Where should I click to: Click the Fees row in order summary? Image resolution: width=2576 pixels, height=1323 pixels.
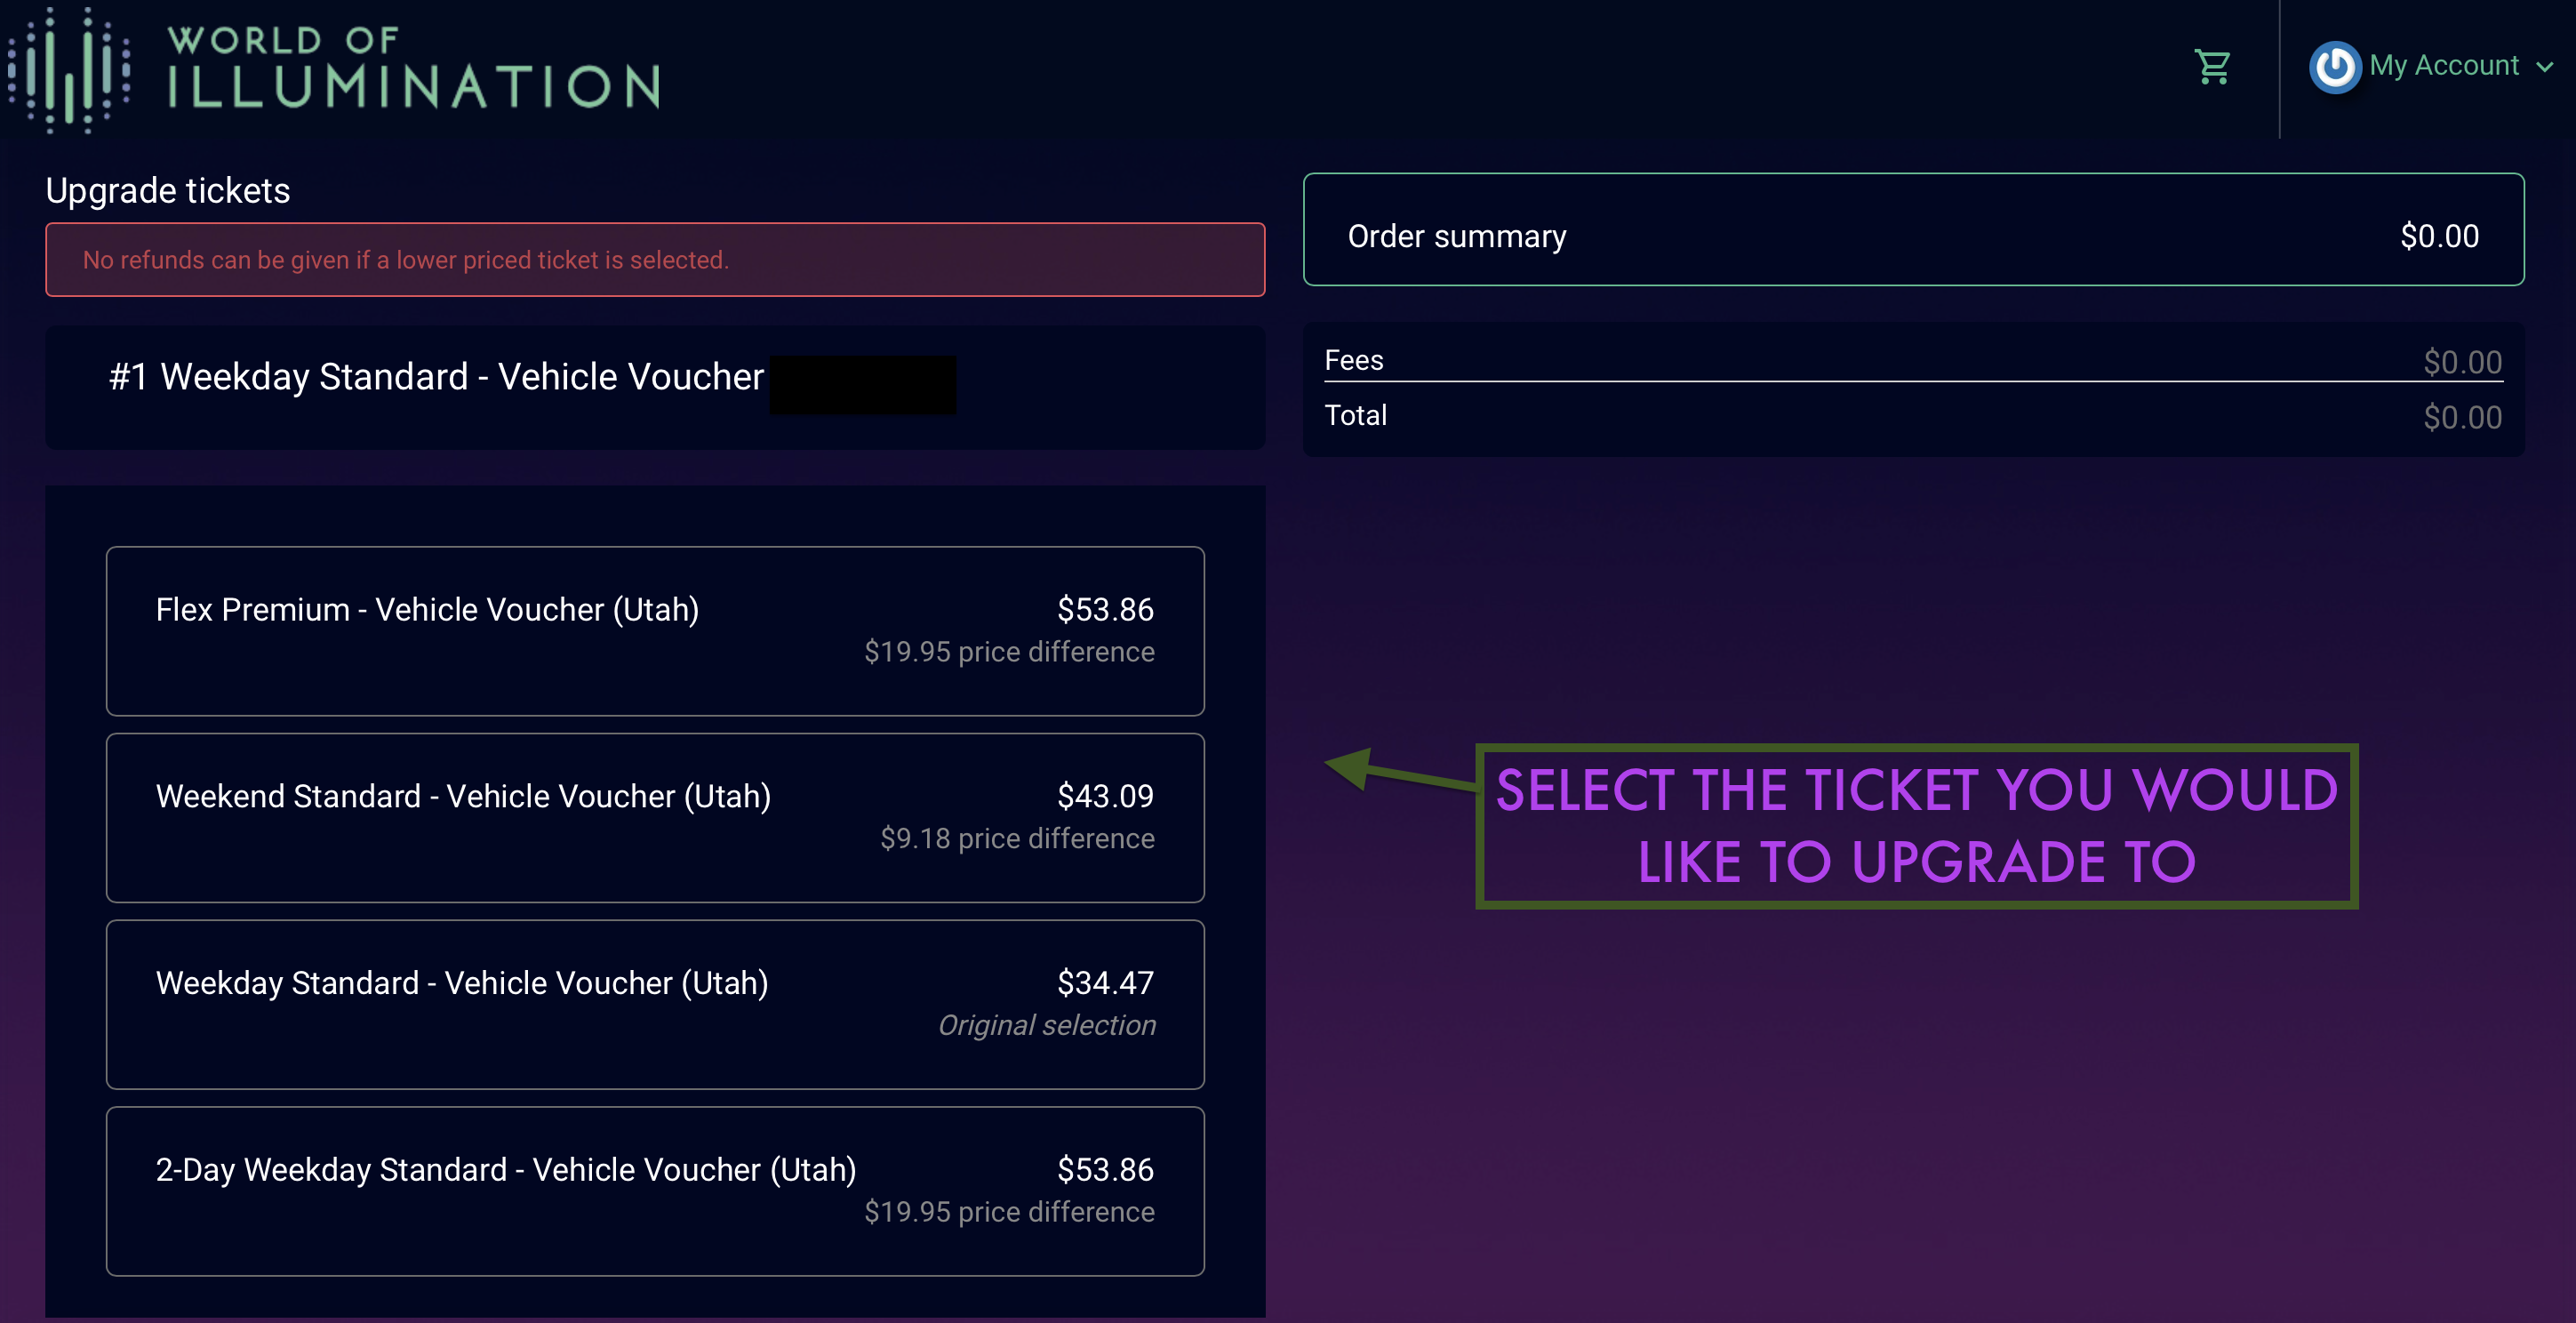1913,361
